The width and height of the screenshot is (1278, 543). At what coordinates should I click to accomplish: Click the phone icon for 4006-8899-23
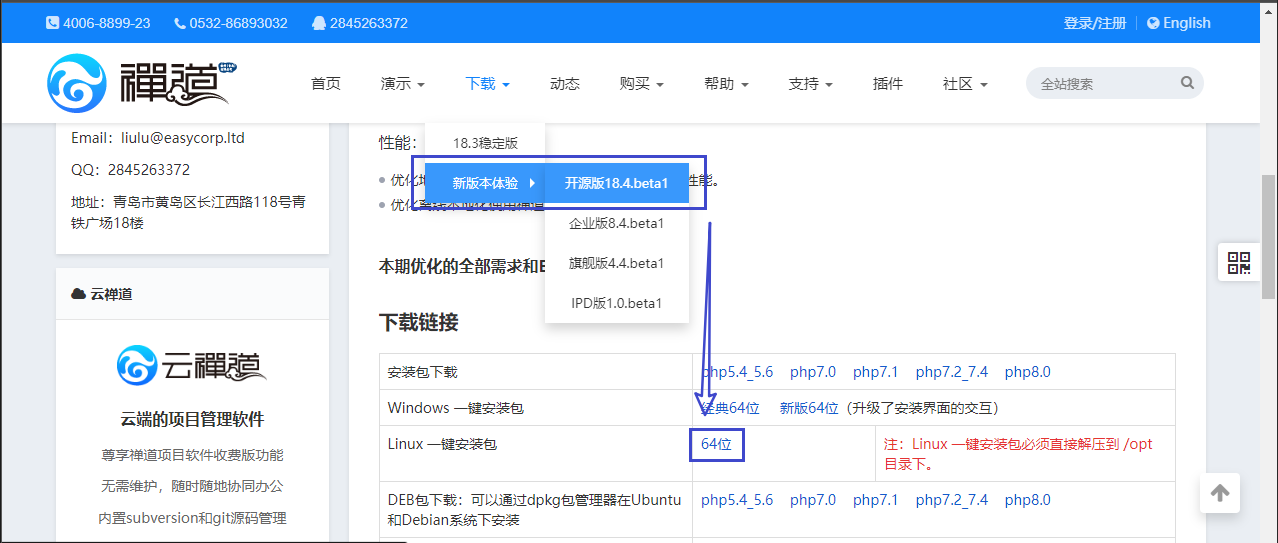pyautogui.click(x=52, y=23)
